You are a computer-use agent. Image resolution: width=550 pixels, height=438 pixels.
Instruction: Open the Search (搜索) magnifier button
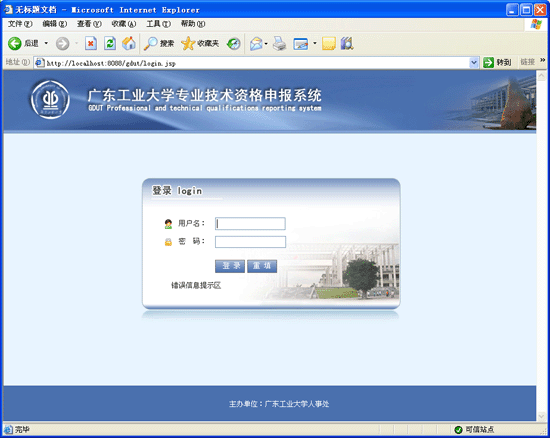159,43
